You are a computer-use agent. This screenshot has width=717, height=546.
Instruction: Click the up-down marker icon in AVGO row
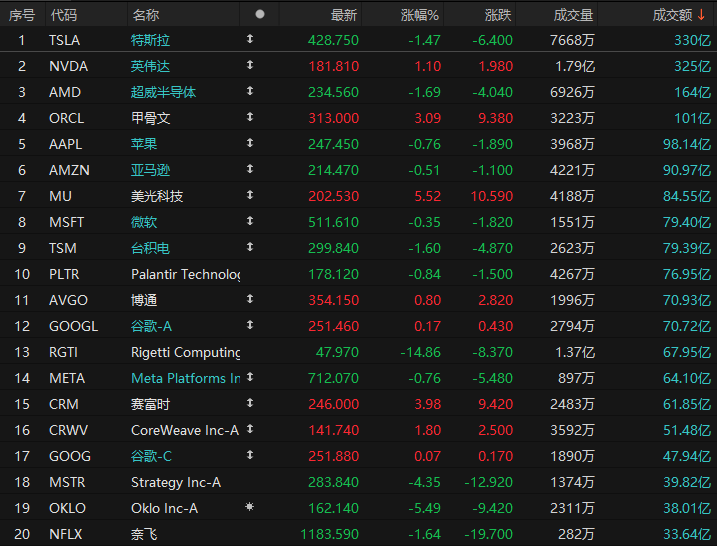[250, 299]
